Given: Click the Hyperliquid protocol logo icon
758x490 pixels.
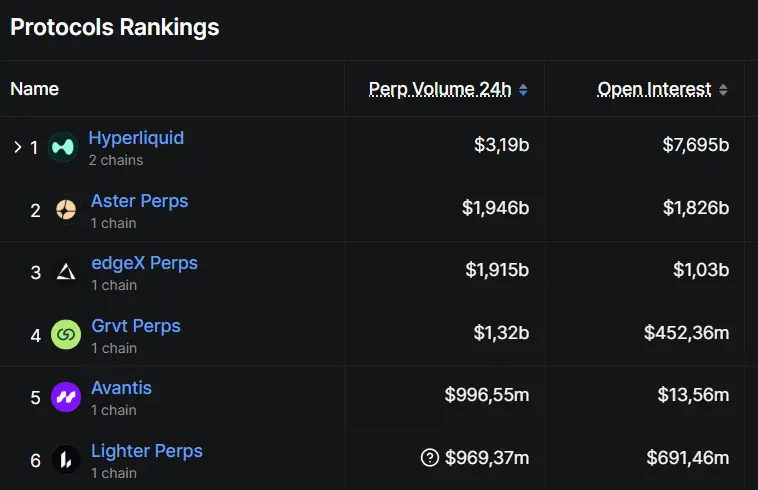Looking at the screenshot, I should (63, 148).
